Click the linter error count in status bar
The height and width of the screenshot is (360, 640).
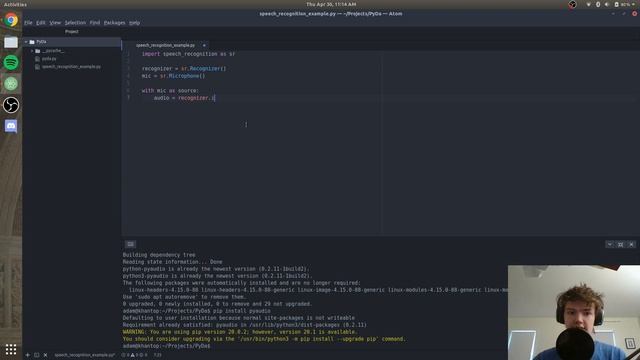126,355
